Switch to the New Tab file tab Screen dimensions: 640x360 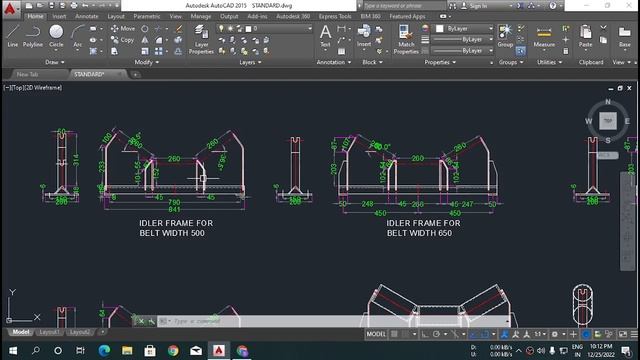click(28, 74)
